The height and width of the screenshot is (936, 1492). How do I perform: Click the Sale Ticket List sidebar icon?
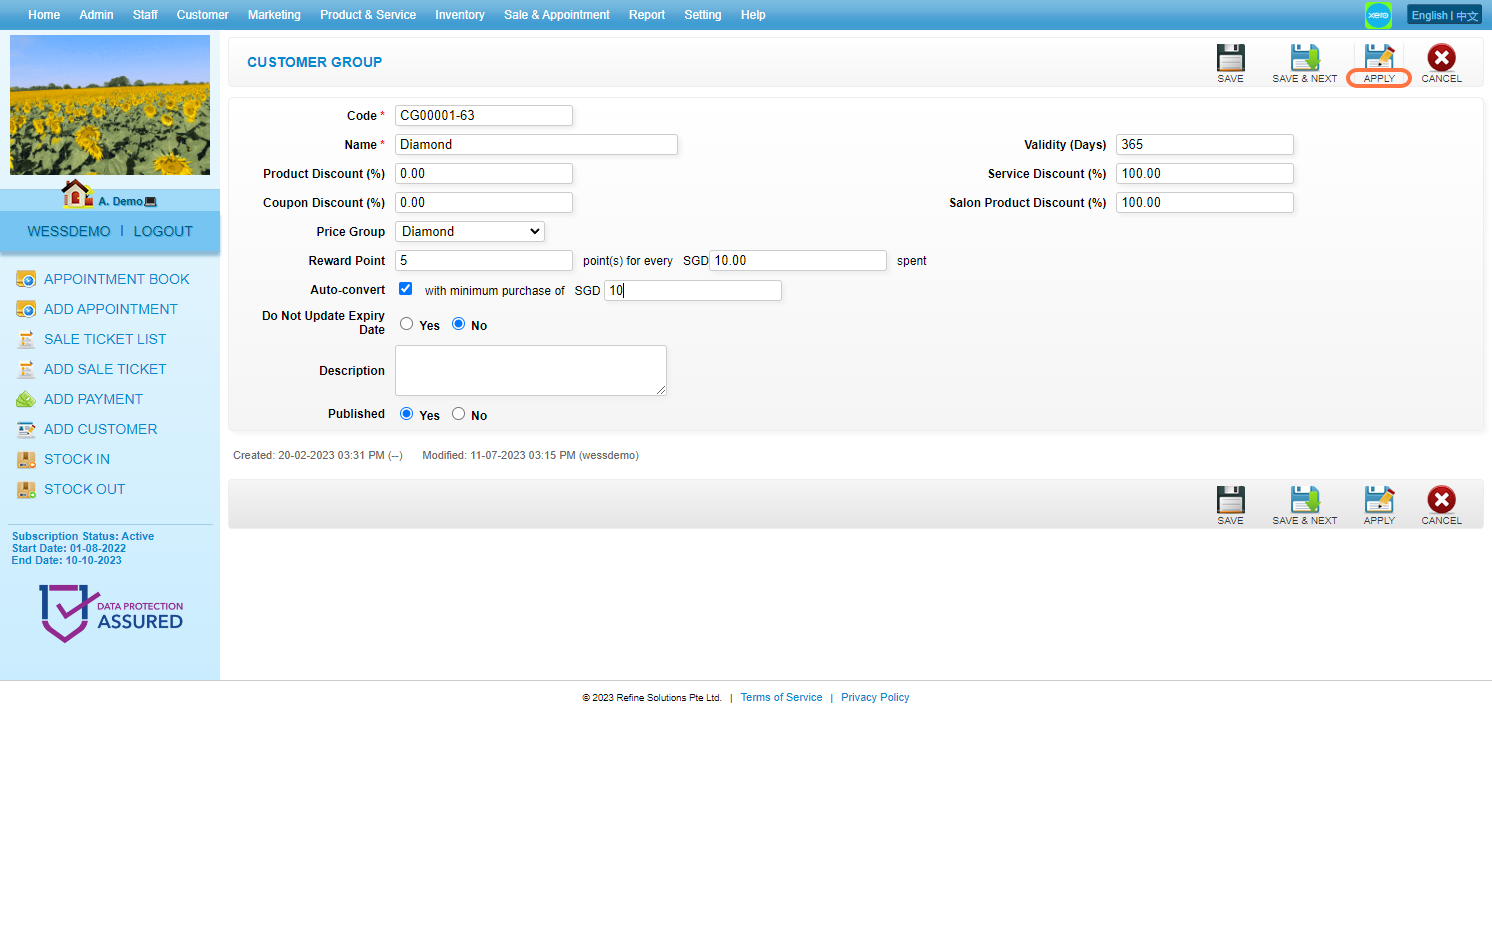point(26,339)
